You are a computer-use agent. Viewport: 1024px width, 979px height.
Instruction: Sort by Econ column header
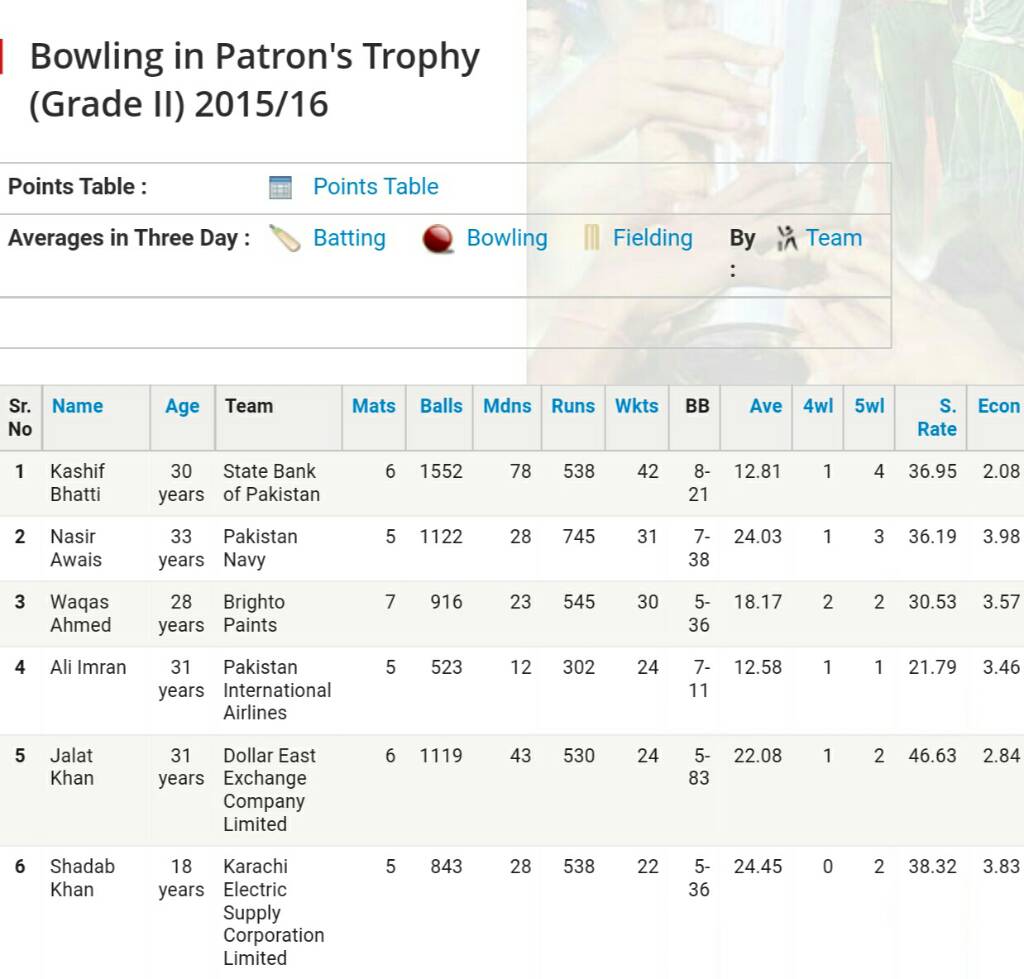(998, 406)
